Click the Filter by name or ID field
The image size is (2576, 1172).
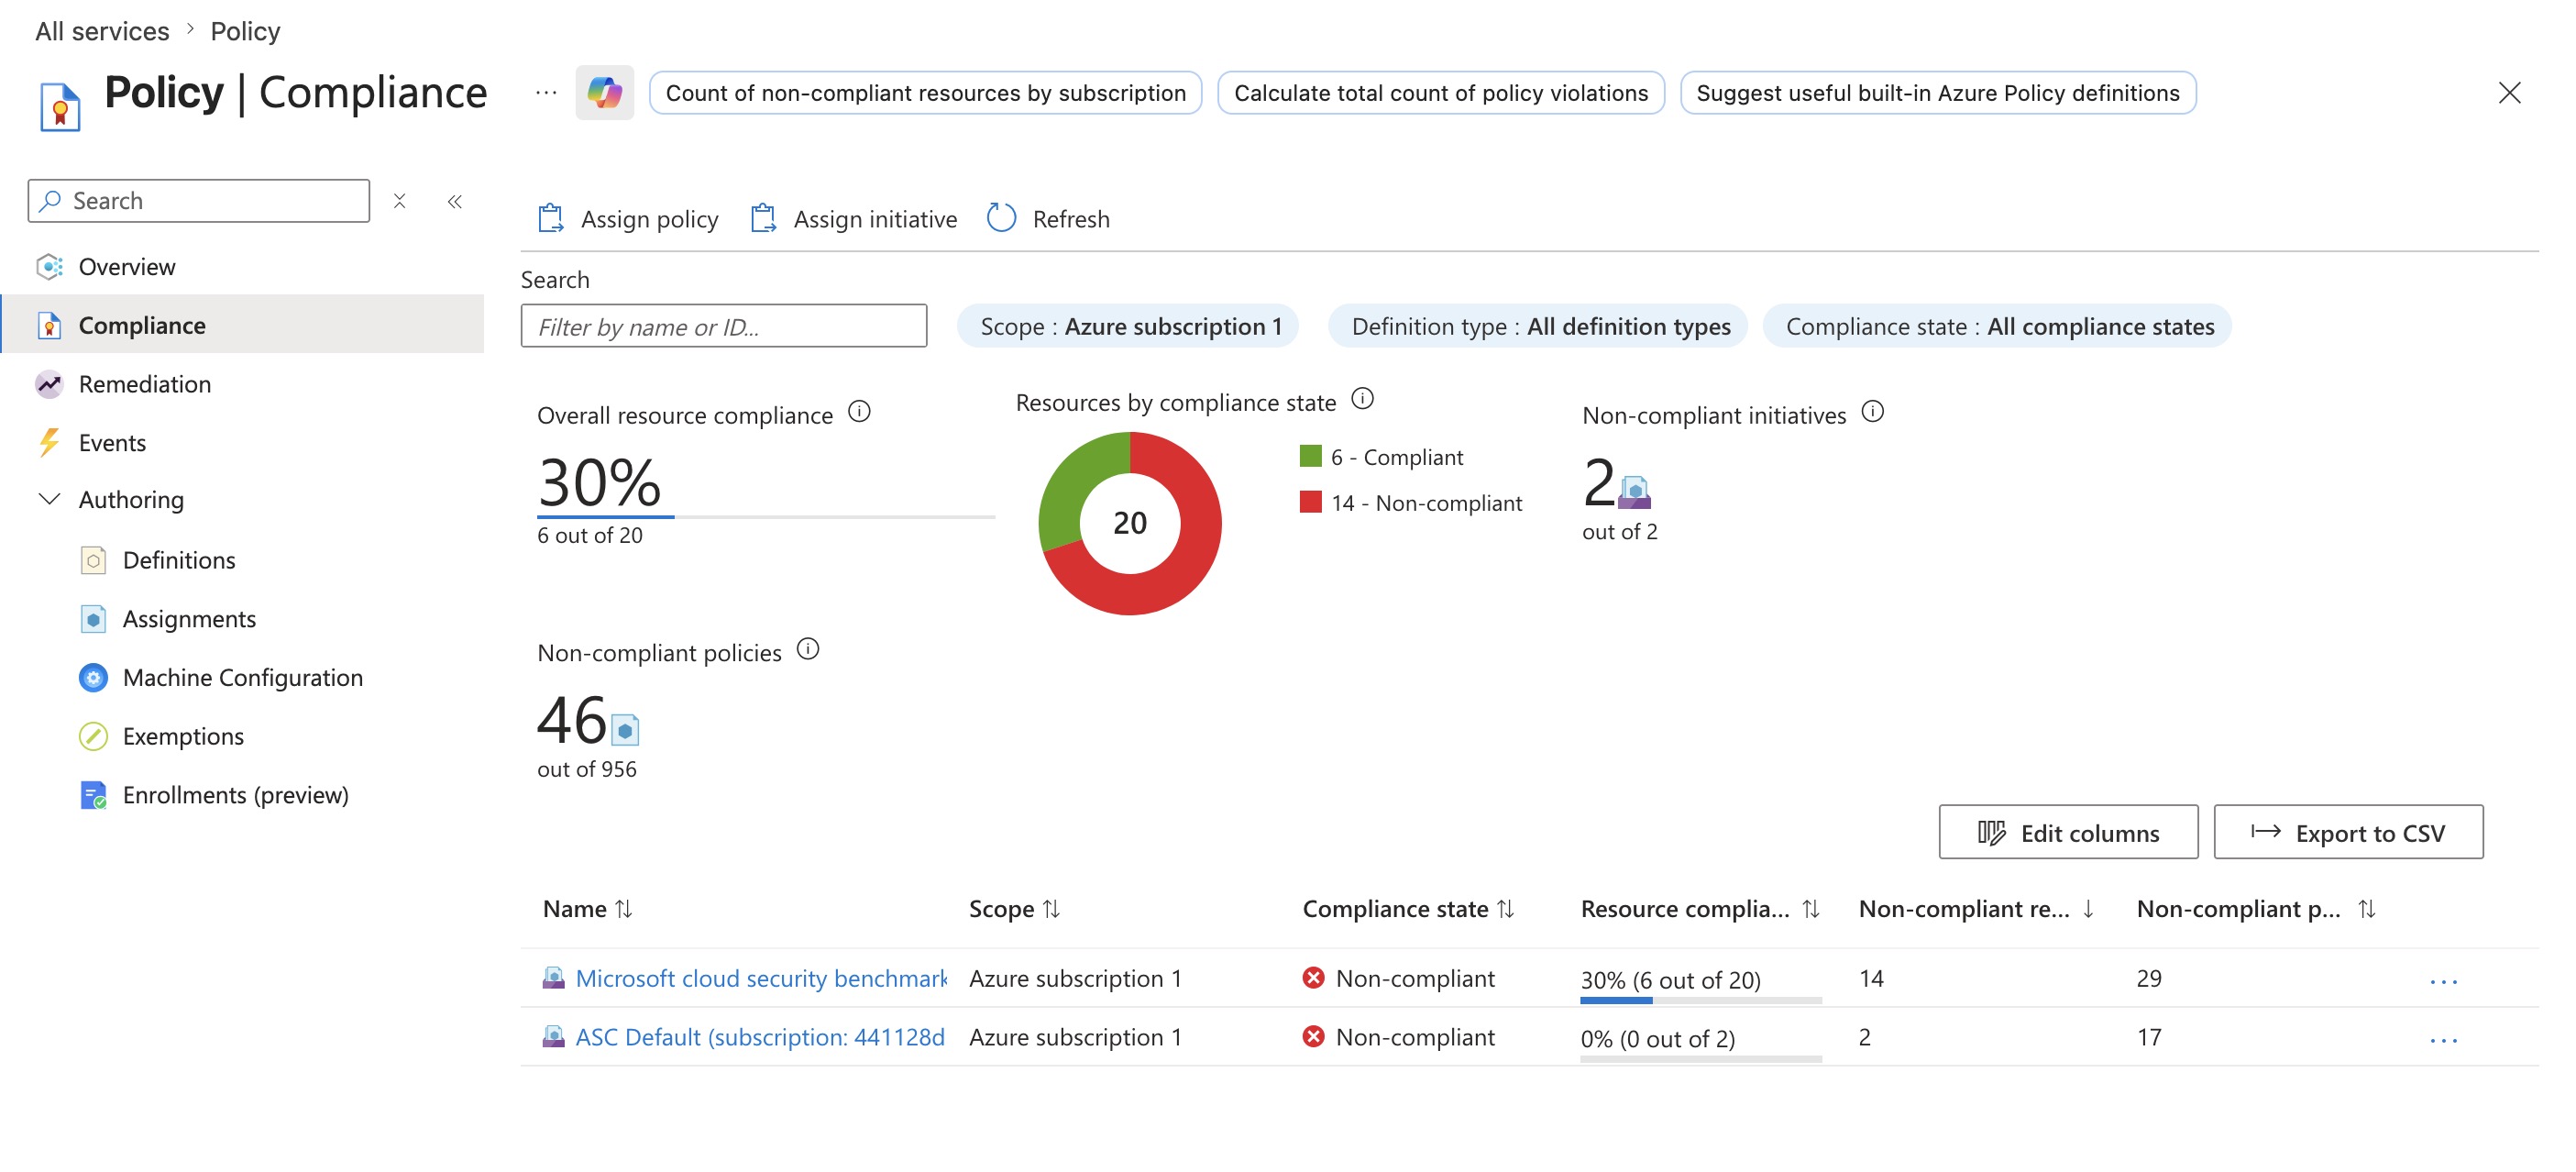pyautogui.click(x=723, y=327)
